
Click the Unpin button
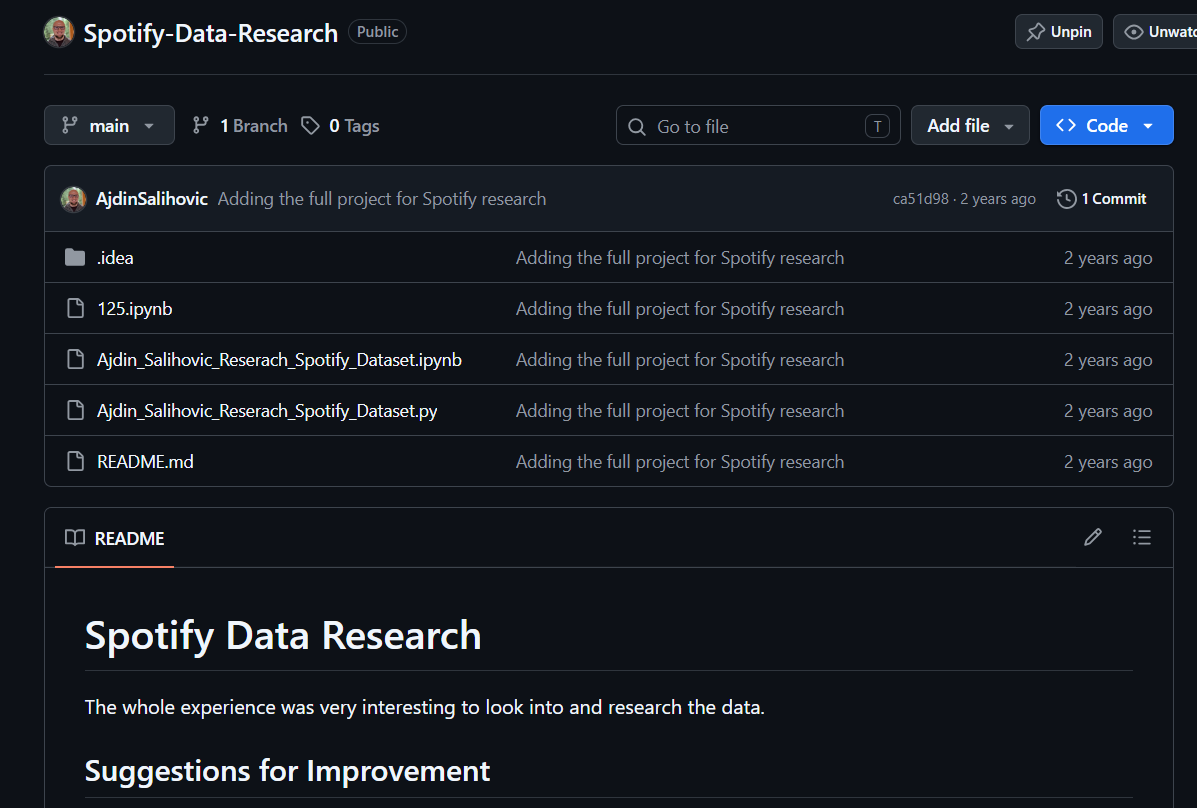(x=1058, y=31)
